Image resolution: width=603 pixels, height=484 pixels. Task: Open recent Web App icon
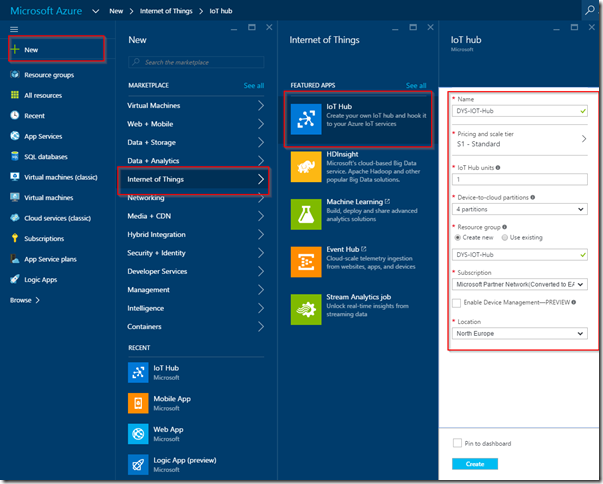(138, 434)
